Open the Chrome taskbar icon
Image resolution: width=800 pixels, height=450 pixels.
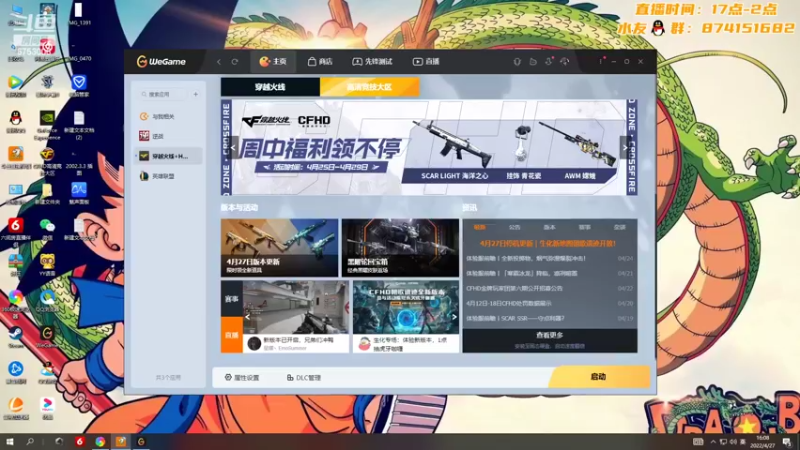[100, 441]
